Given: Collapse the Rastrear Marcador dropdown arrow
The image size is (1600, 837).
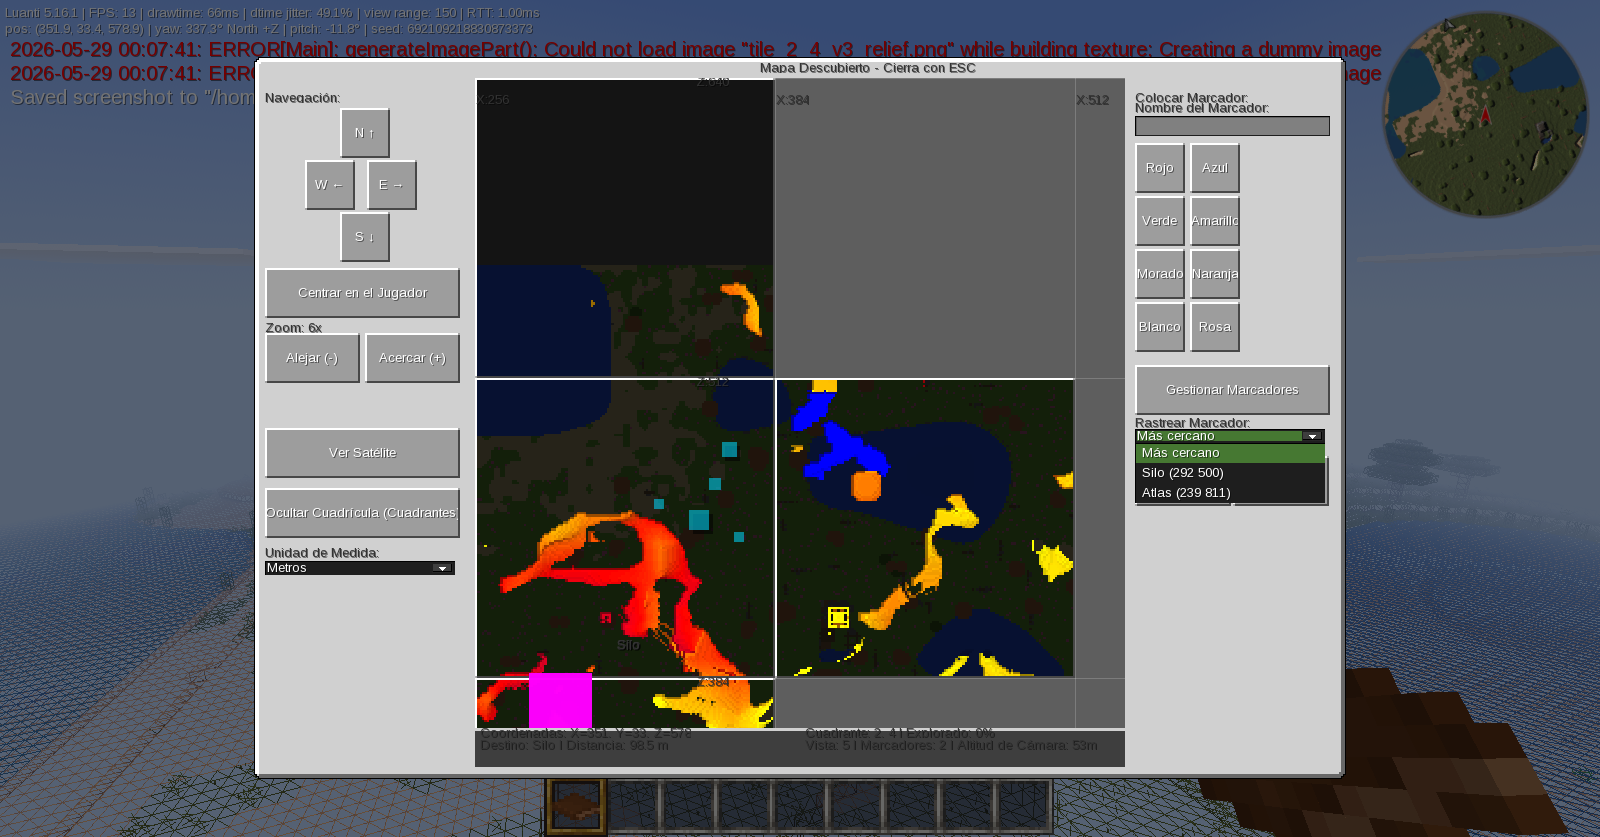Looking at the screenshot, I should pyautogui.click(x=1312, y=436).
